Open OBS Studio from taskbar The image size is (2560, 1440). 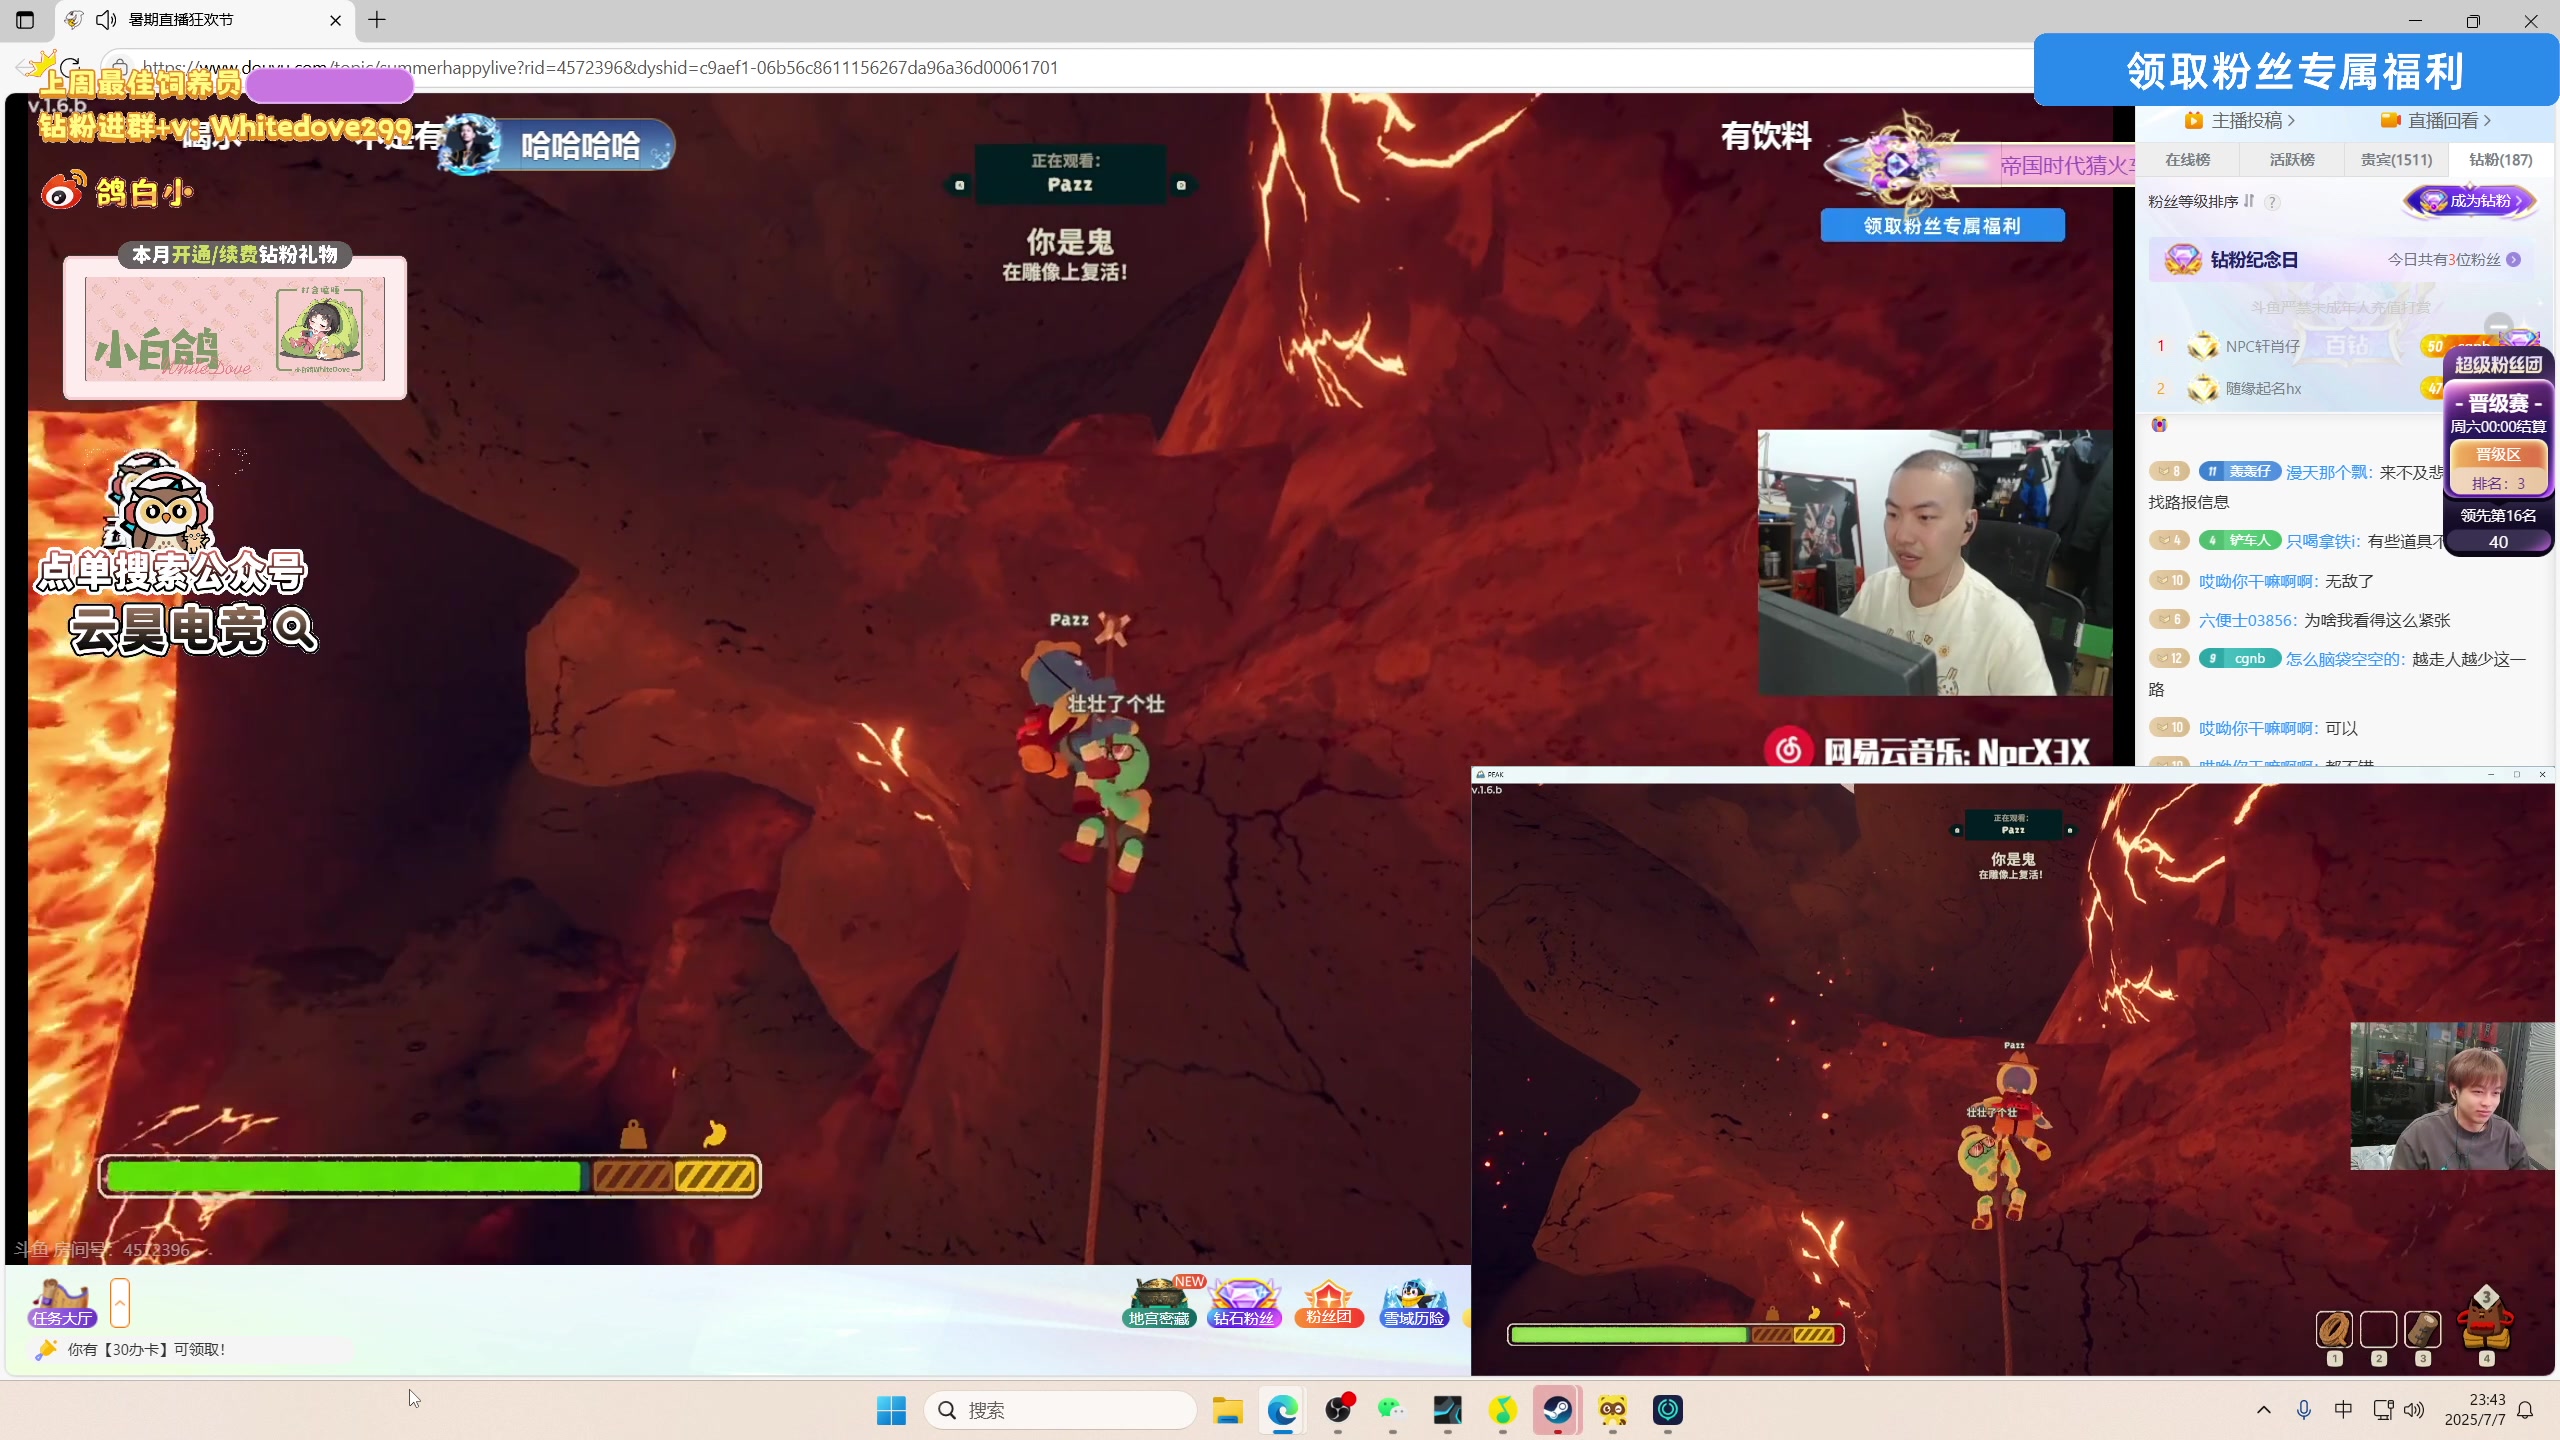click(x=1338, y=1410)
